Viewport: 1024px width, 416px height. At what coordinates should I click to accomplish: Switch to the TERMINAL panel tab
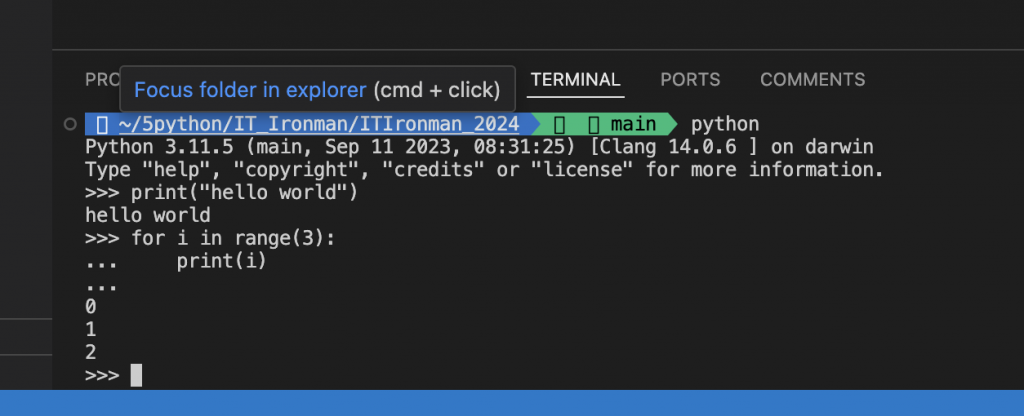(575, 80)
